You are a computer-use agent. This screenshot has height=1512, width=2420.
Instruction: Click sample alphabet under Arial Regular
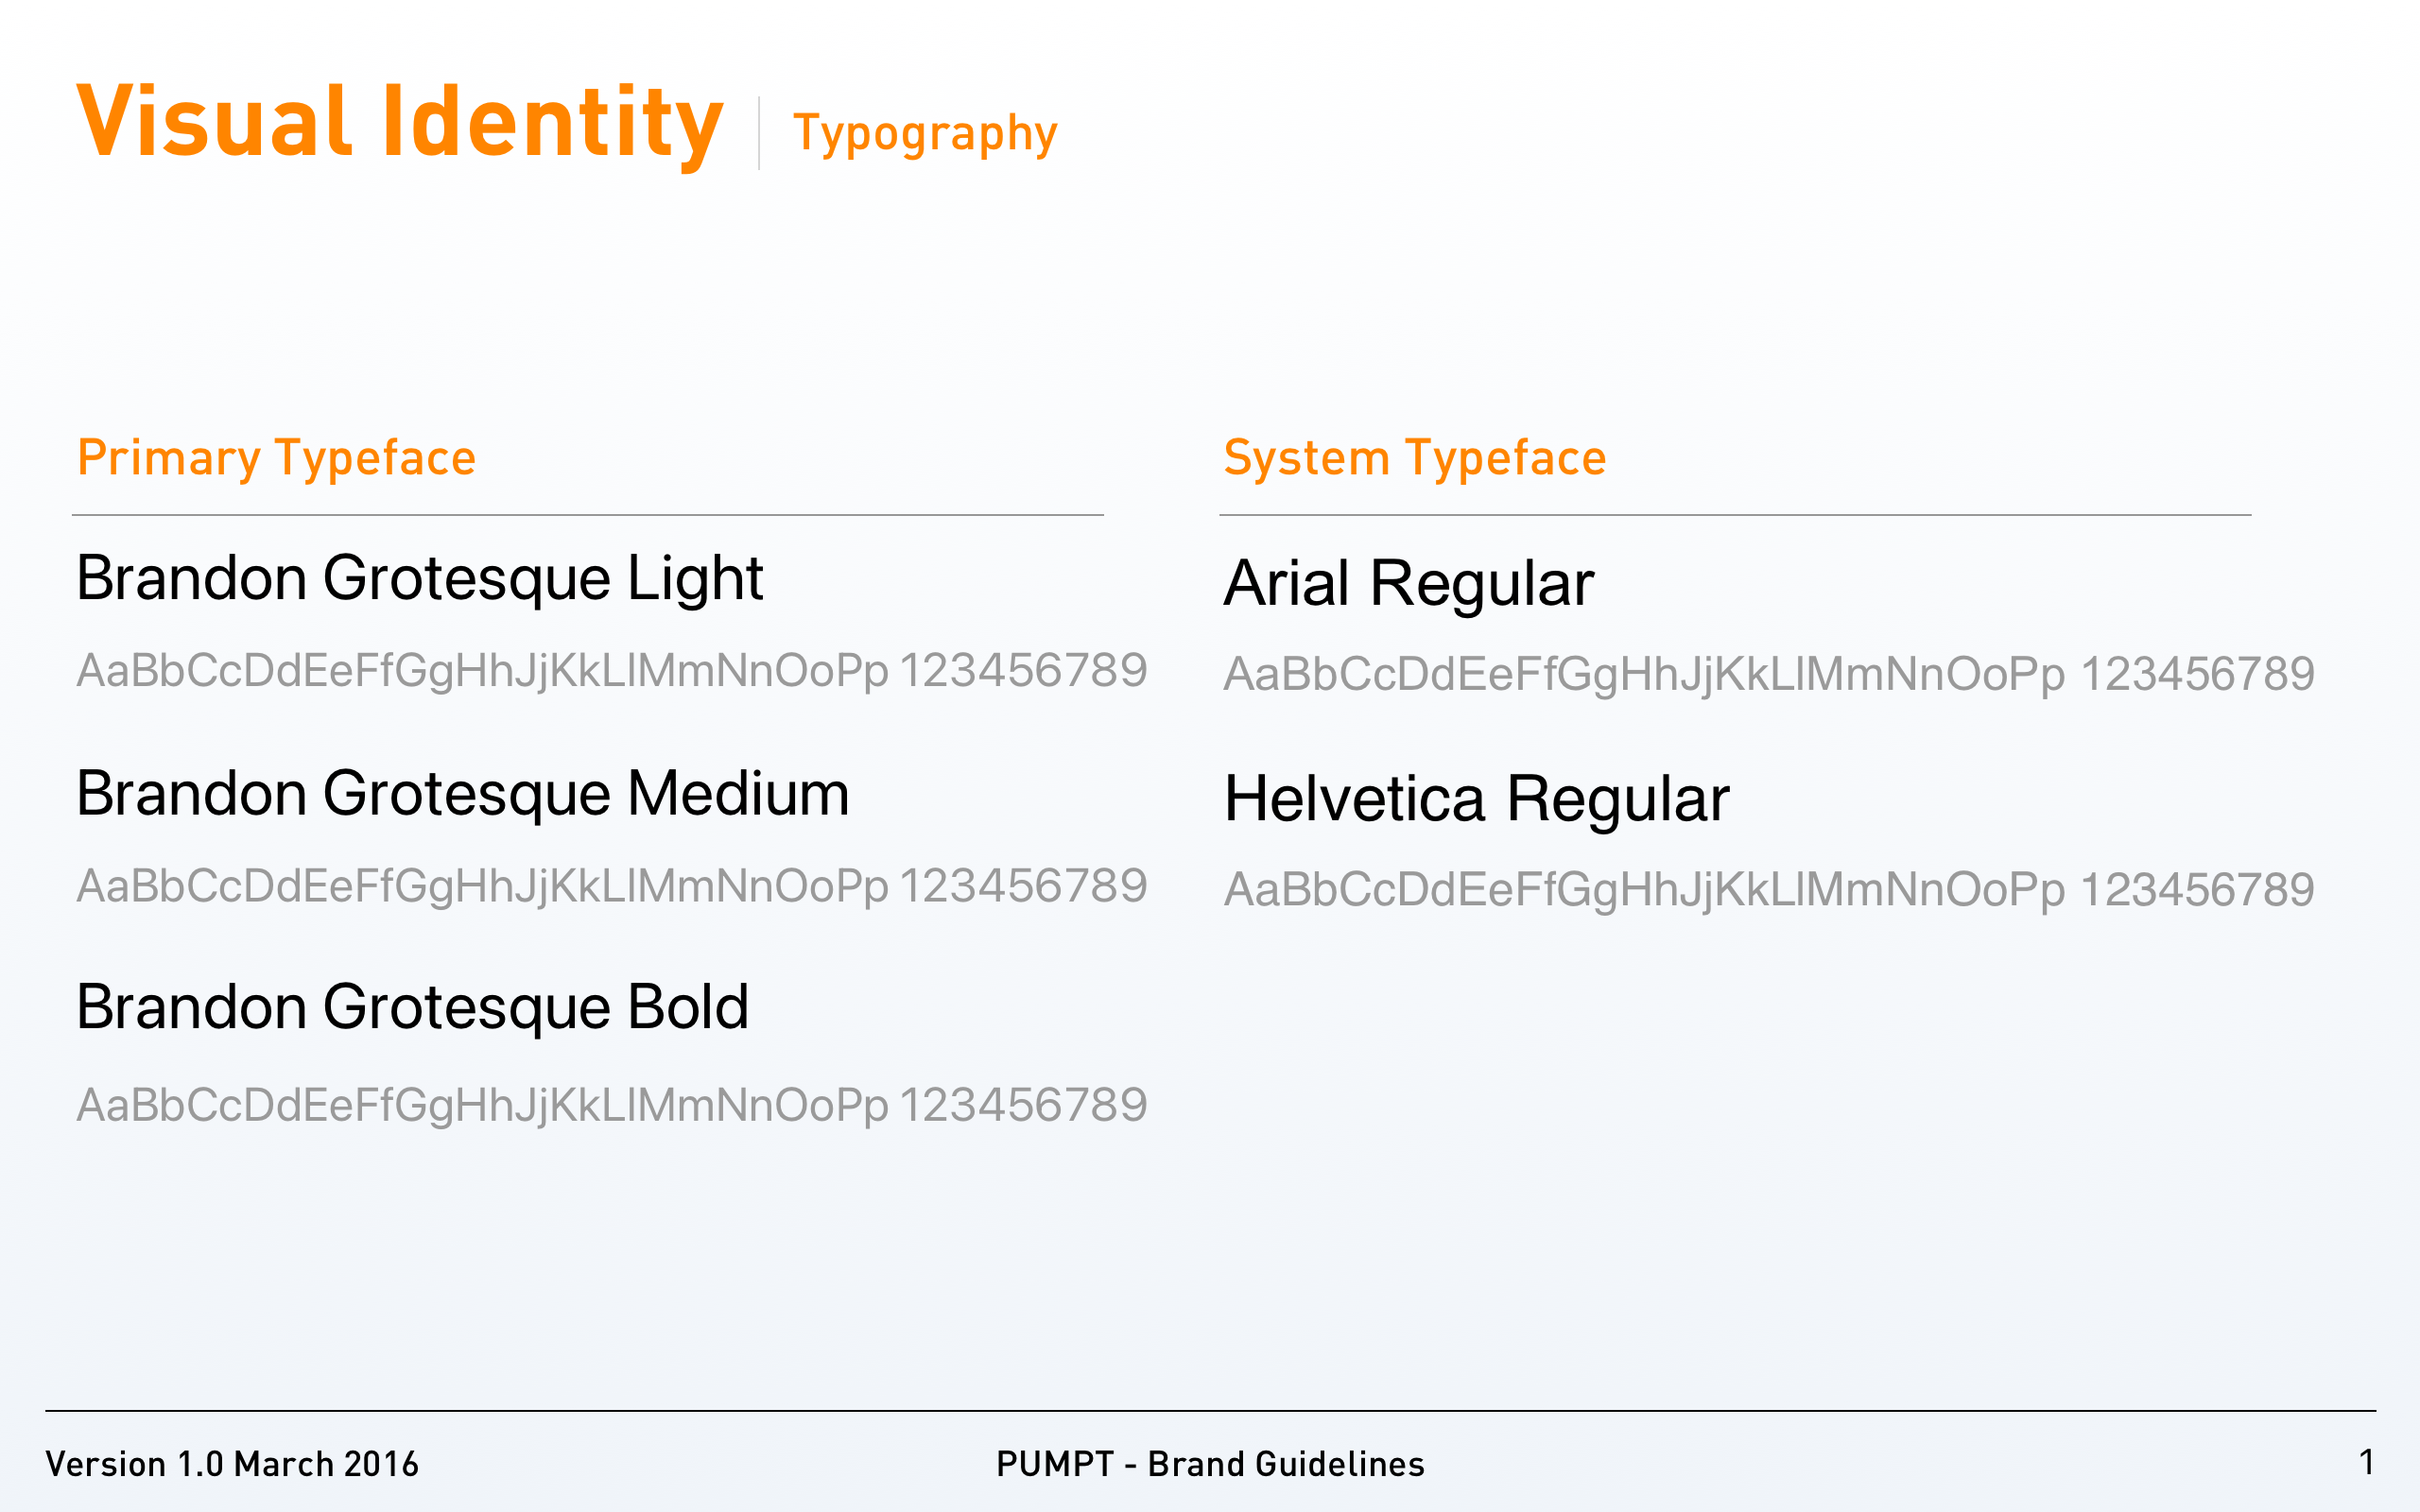[1768, 675]
